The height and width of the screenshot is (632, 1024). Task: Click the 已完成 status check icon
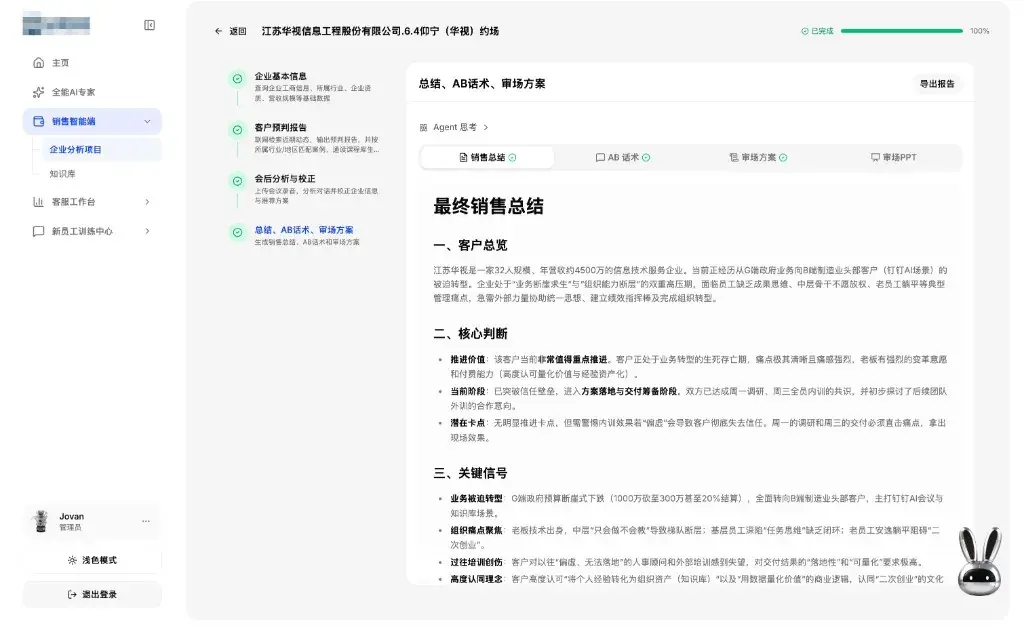click(805, 31)
